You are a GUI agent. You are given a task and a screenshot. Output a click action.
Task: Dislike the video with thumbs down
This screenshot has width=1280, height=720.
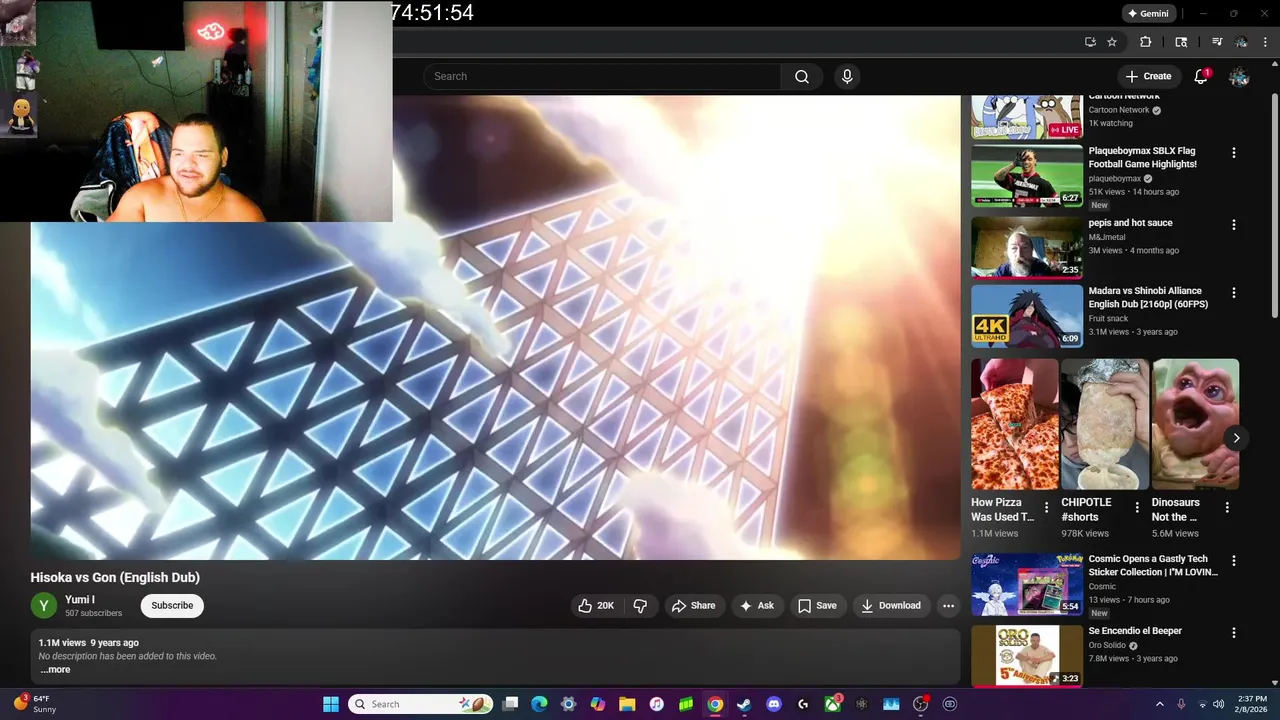pos(640,605)
